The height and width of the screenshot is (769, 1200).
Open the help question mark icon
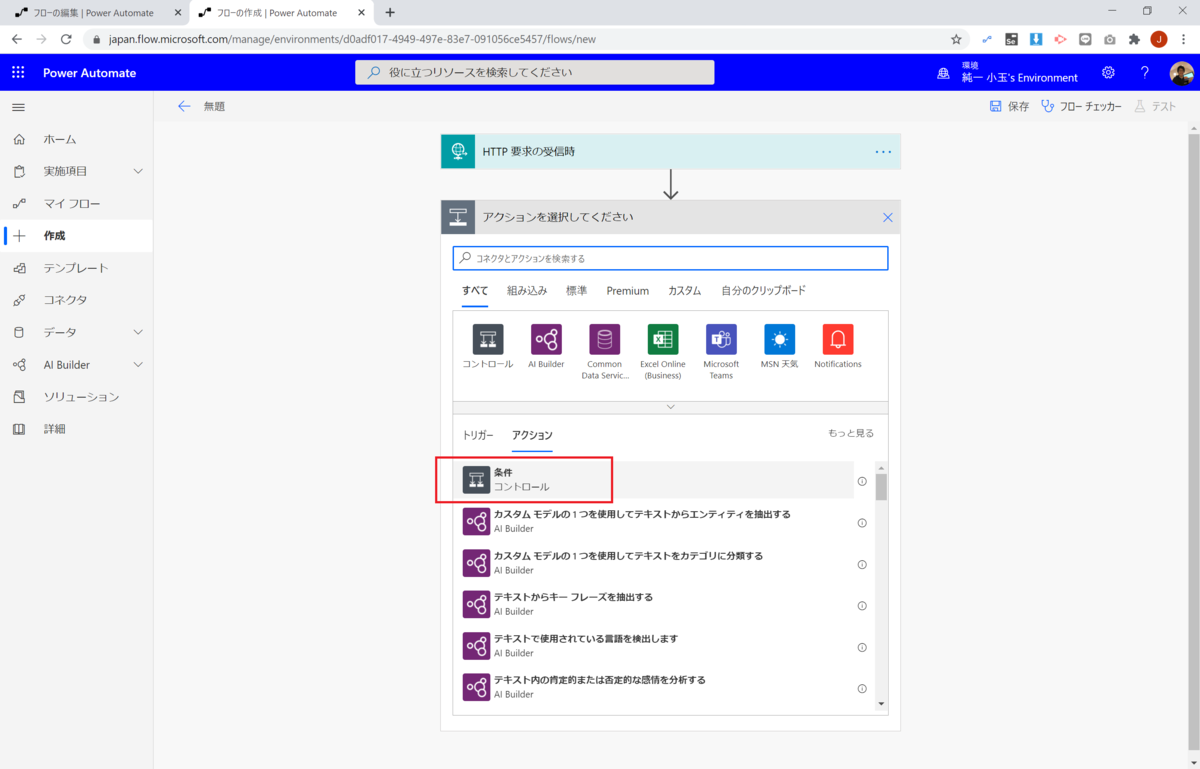(x=1145, y=73)
